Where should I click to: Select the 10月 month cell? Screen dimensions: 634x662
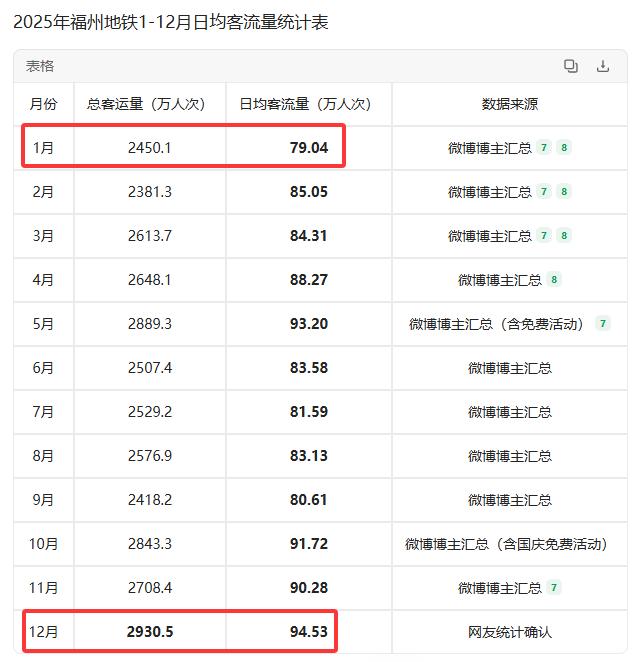43,544
